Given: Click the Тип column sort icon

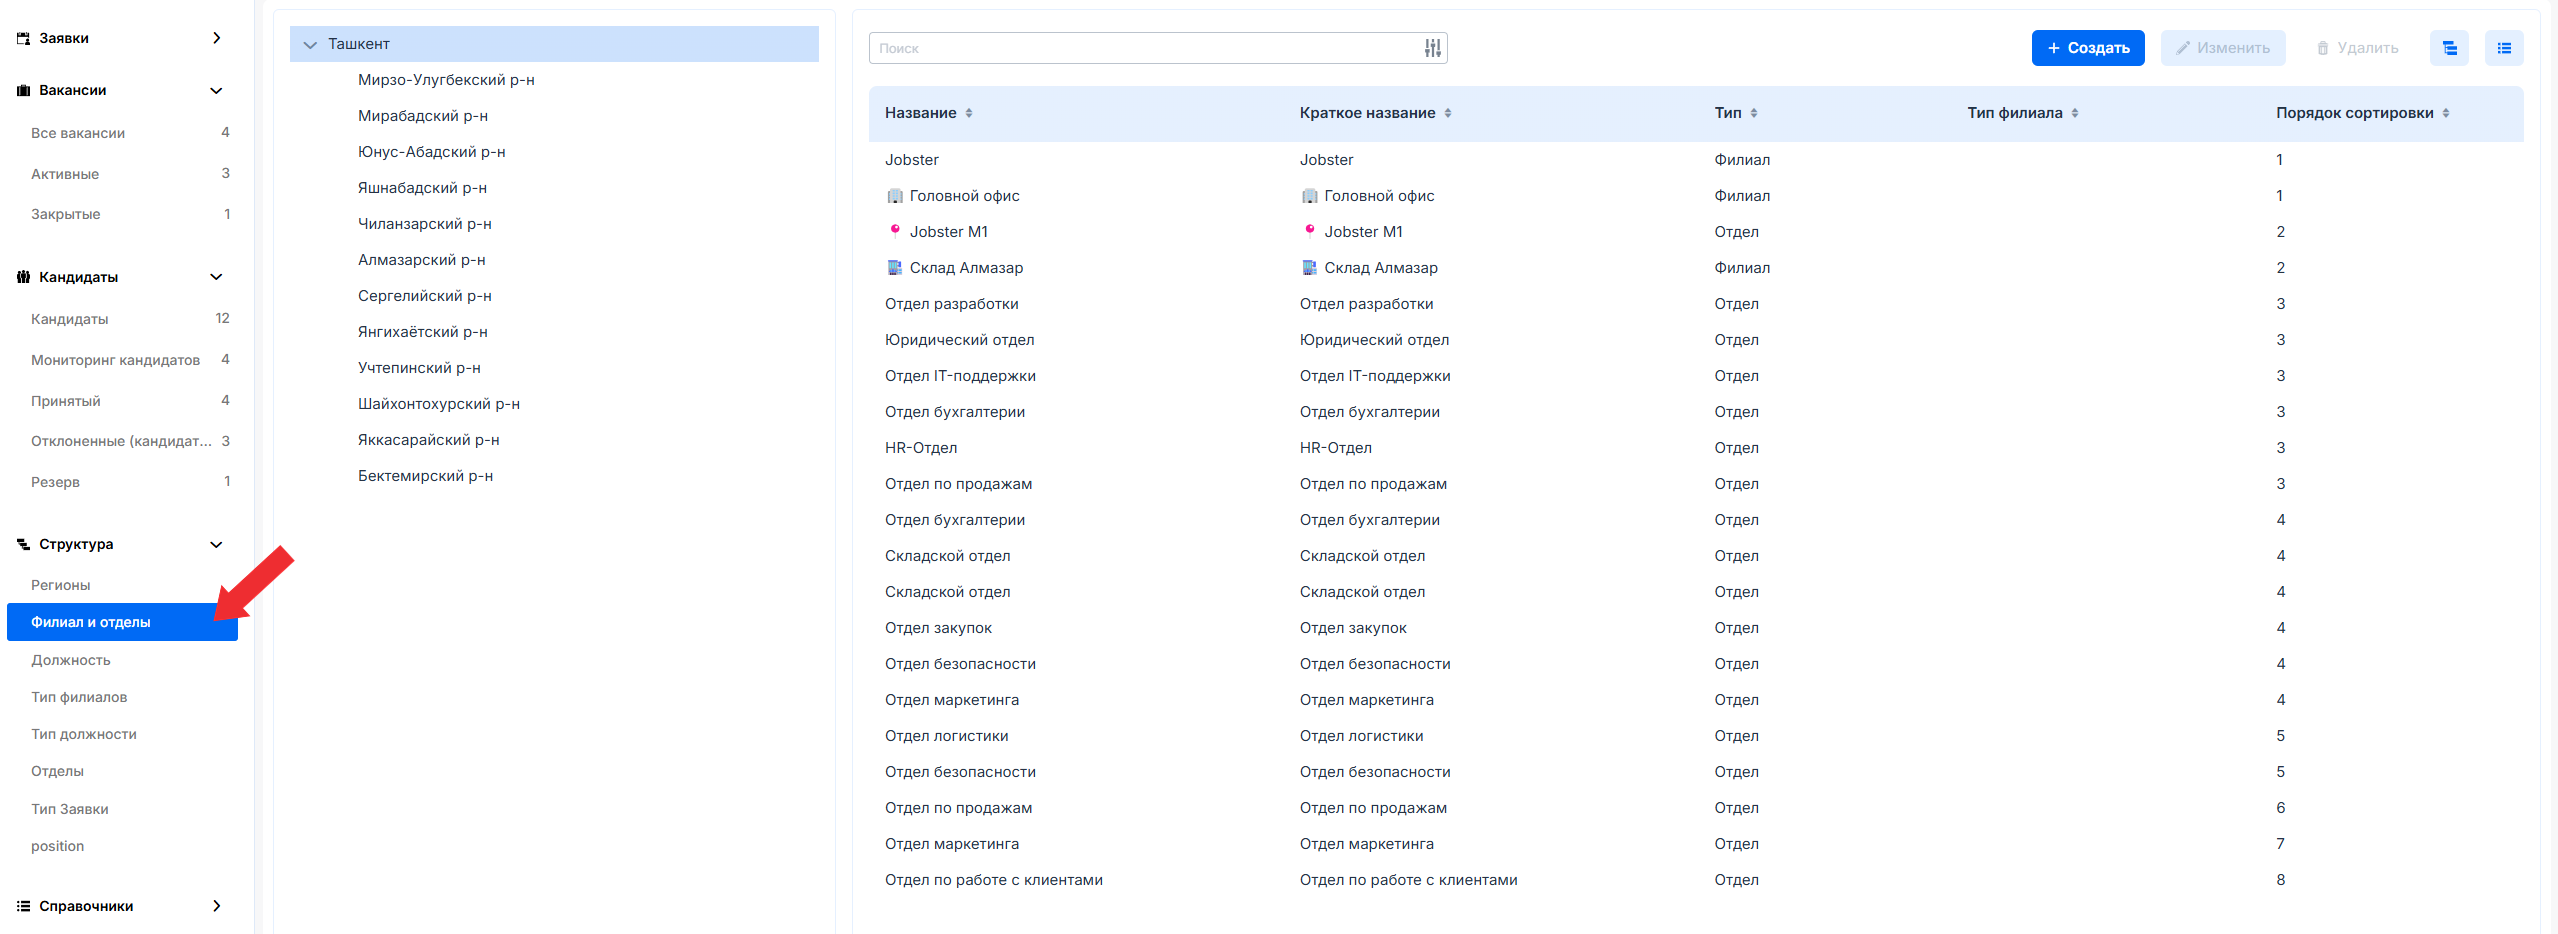Looking at the screenshot, I should pos(1754,113).
